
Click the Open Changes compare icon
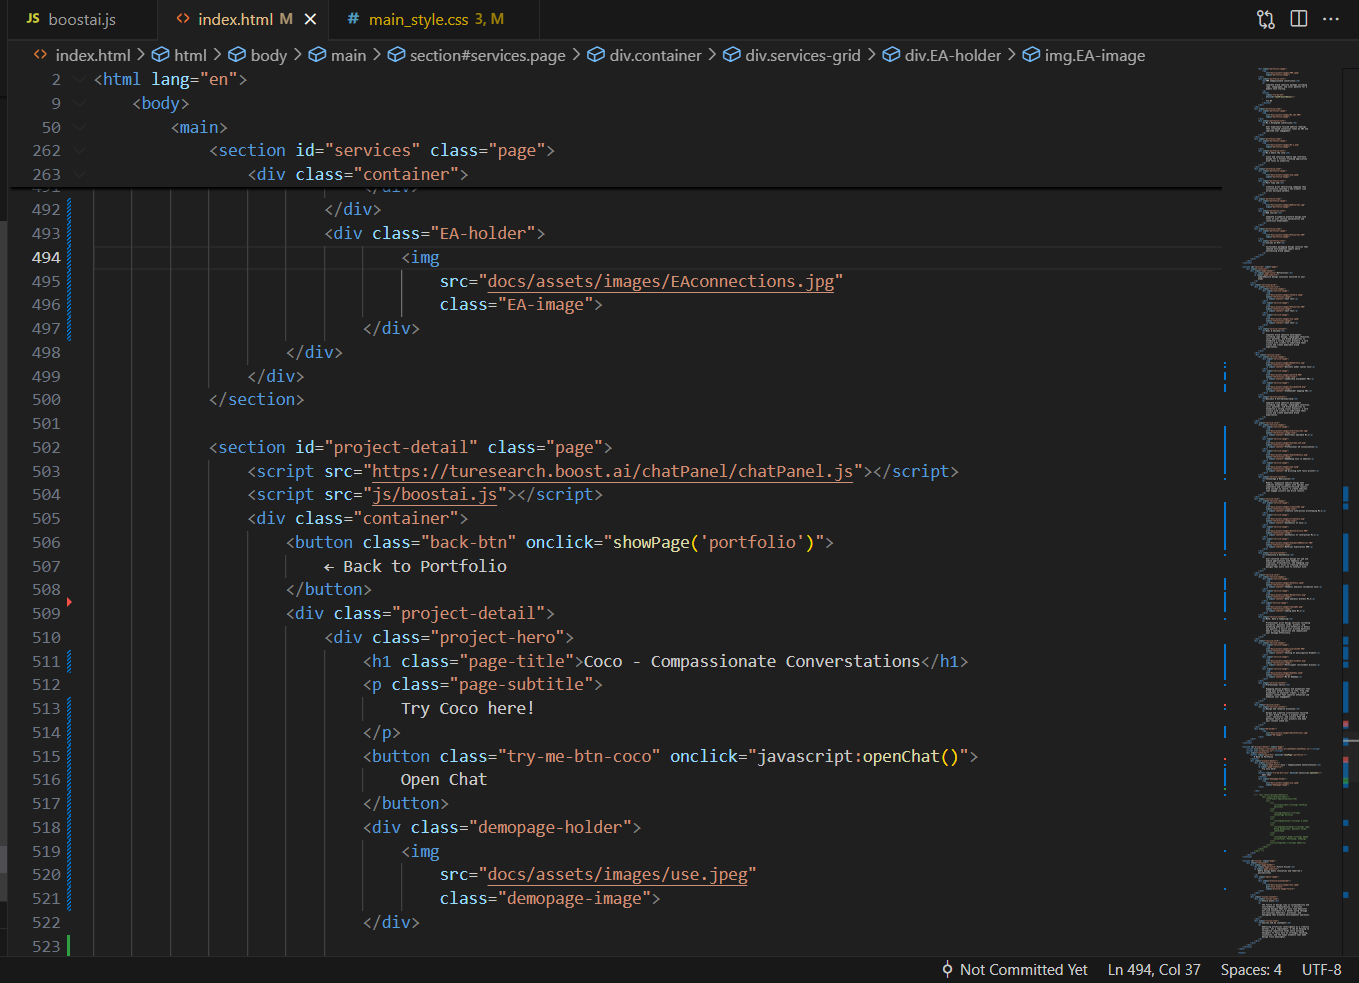[1266, 19]
